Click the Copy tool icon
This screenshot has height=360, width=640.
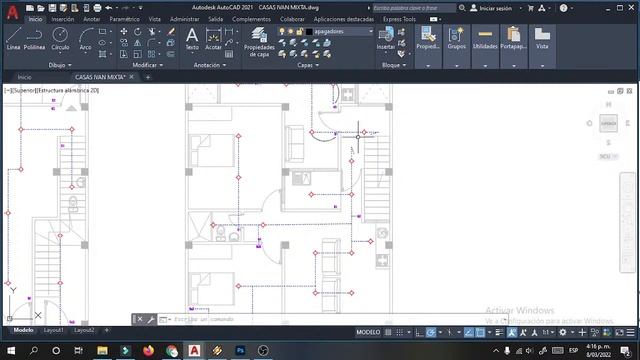[124, 42]
